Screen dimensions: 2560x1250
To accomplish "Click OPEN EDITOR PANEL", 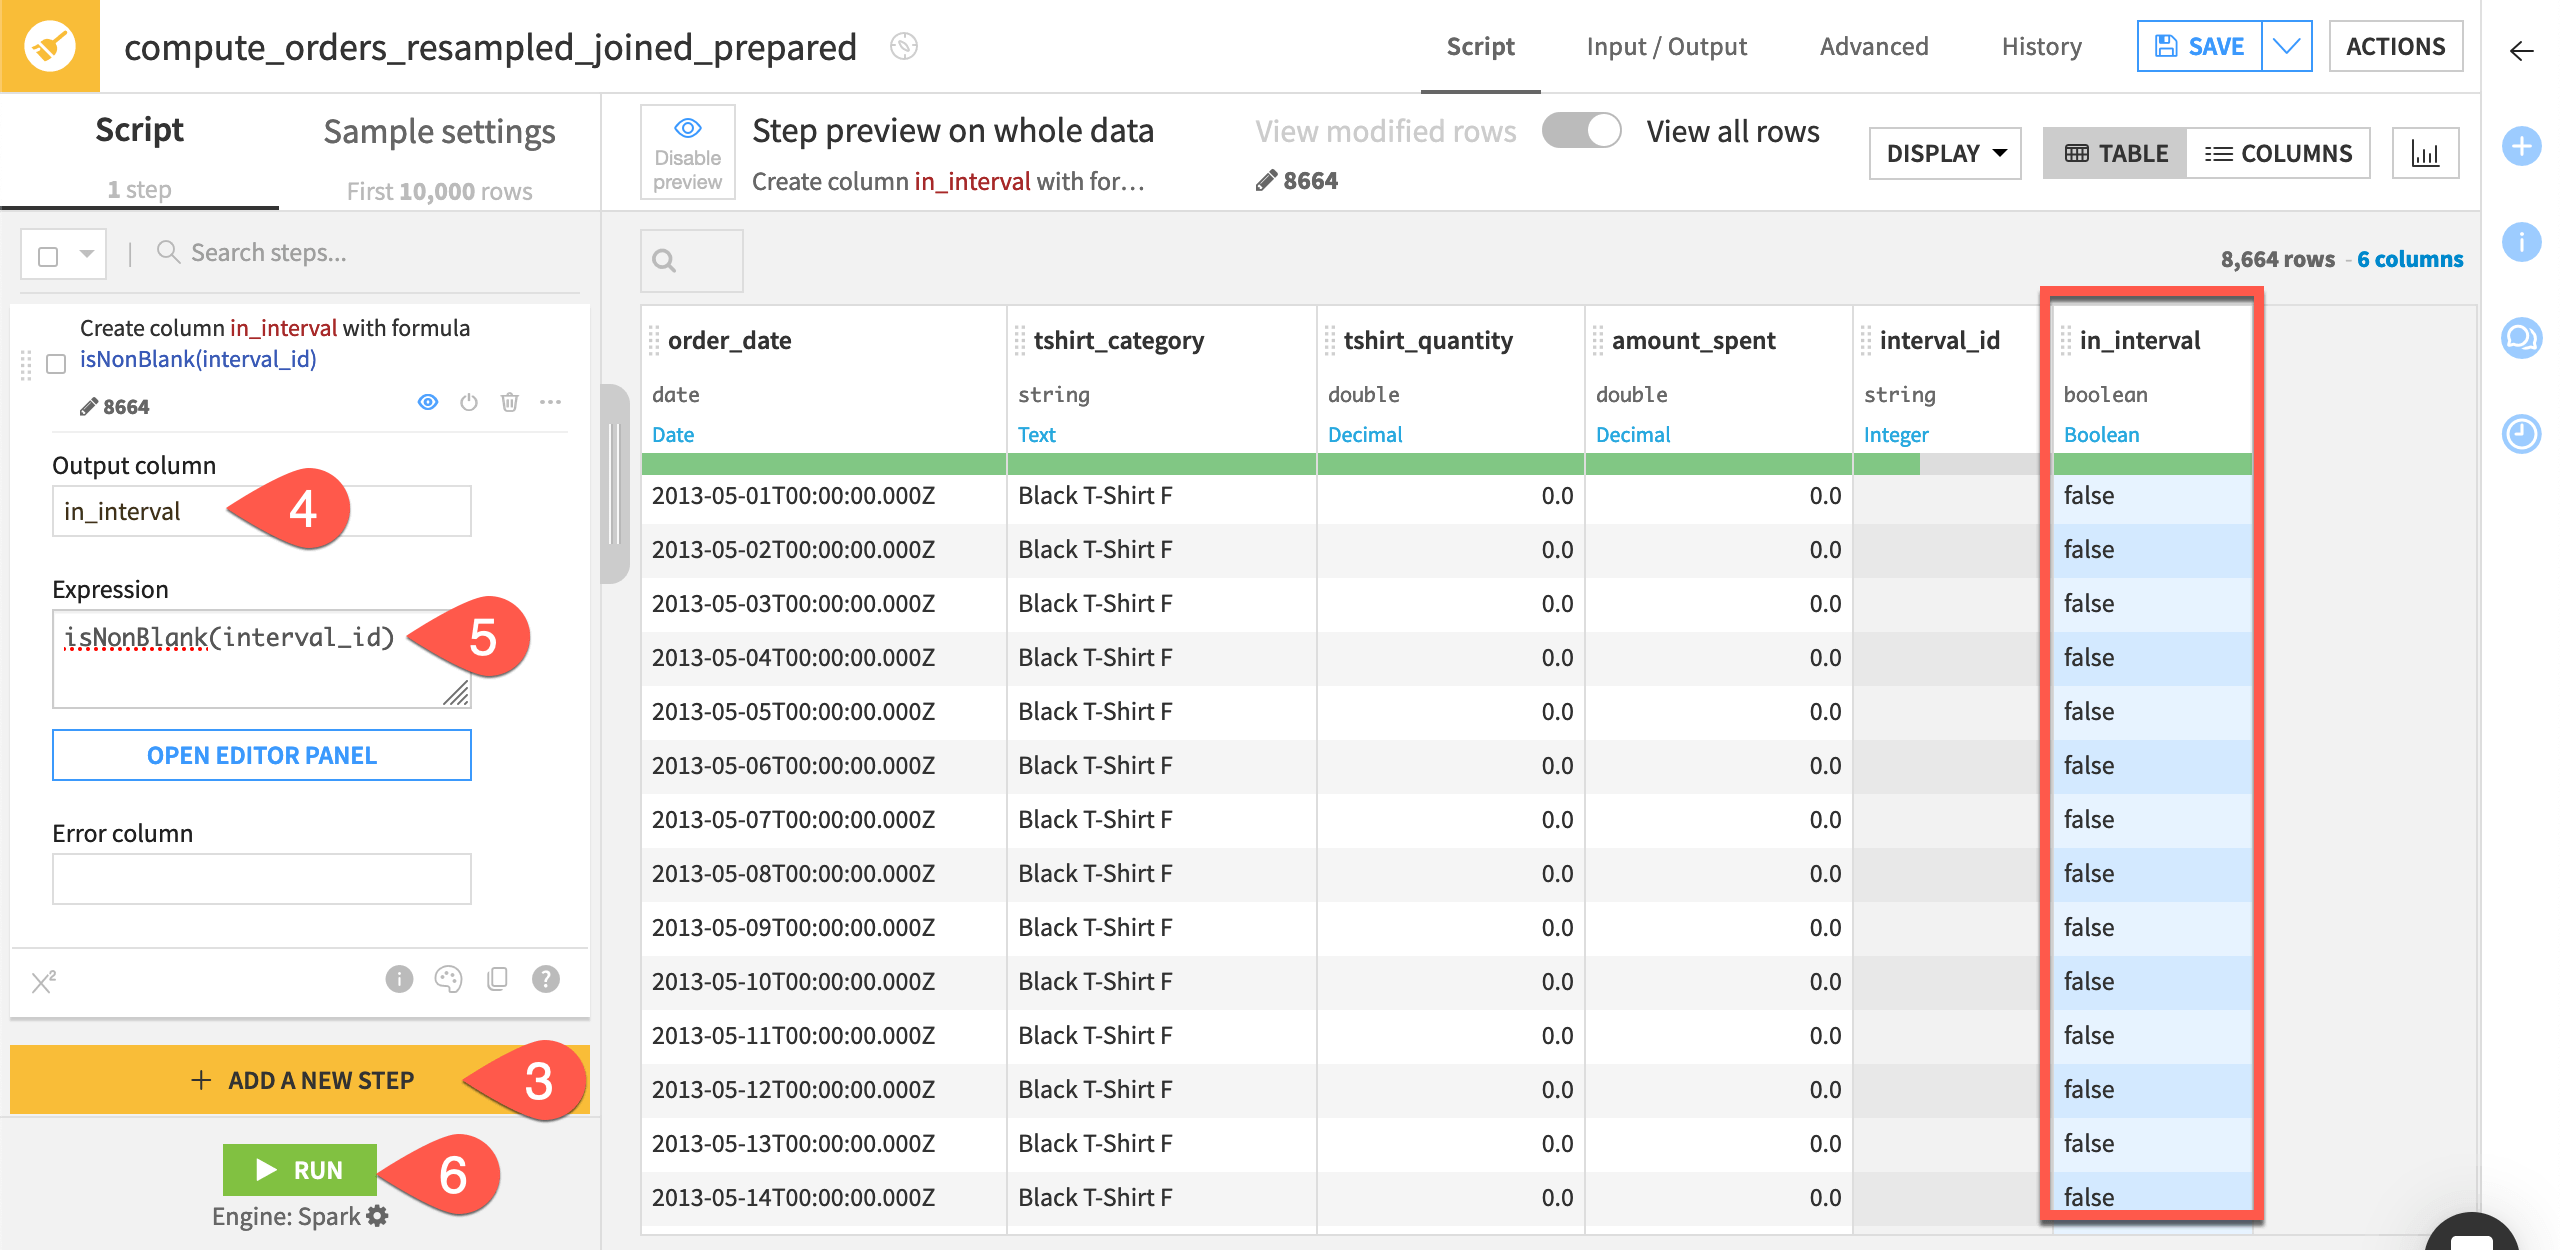I will point(262,755).
